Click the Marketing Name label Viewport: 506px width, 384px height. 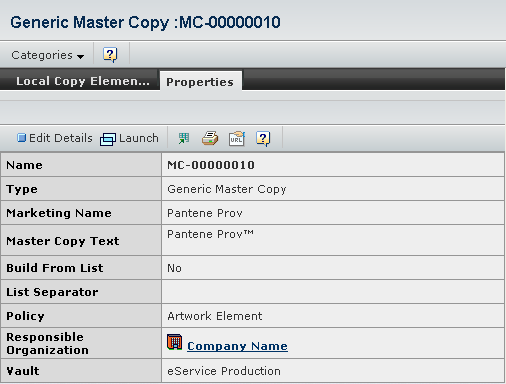point(59,213)
